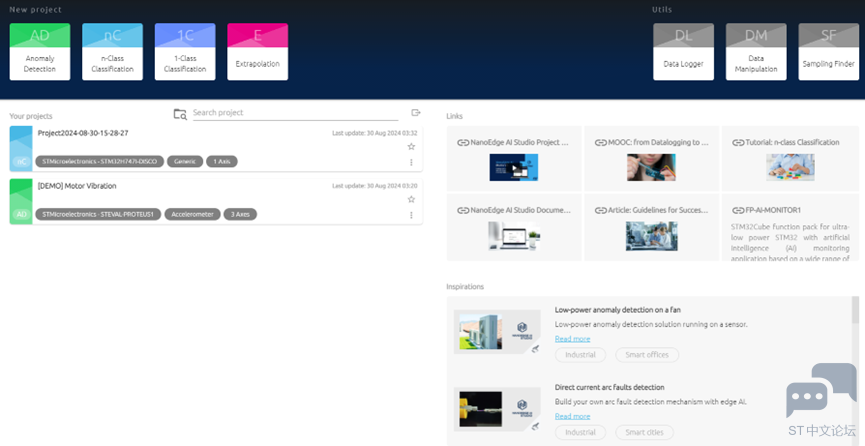This screenshot has height=446, width=865.
Task: Click Read more under arc faults detection
Action: [573, 416]
